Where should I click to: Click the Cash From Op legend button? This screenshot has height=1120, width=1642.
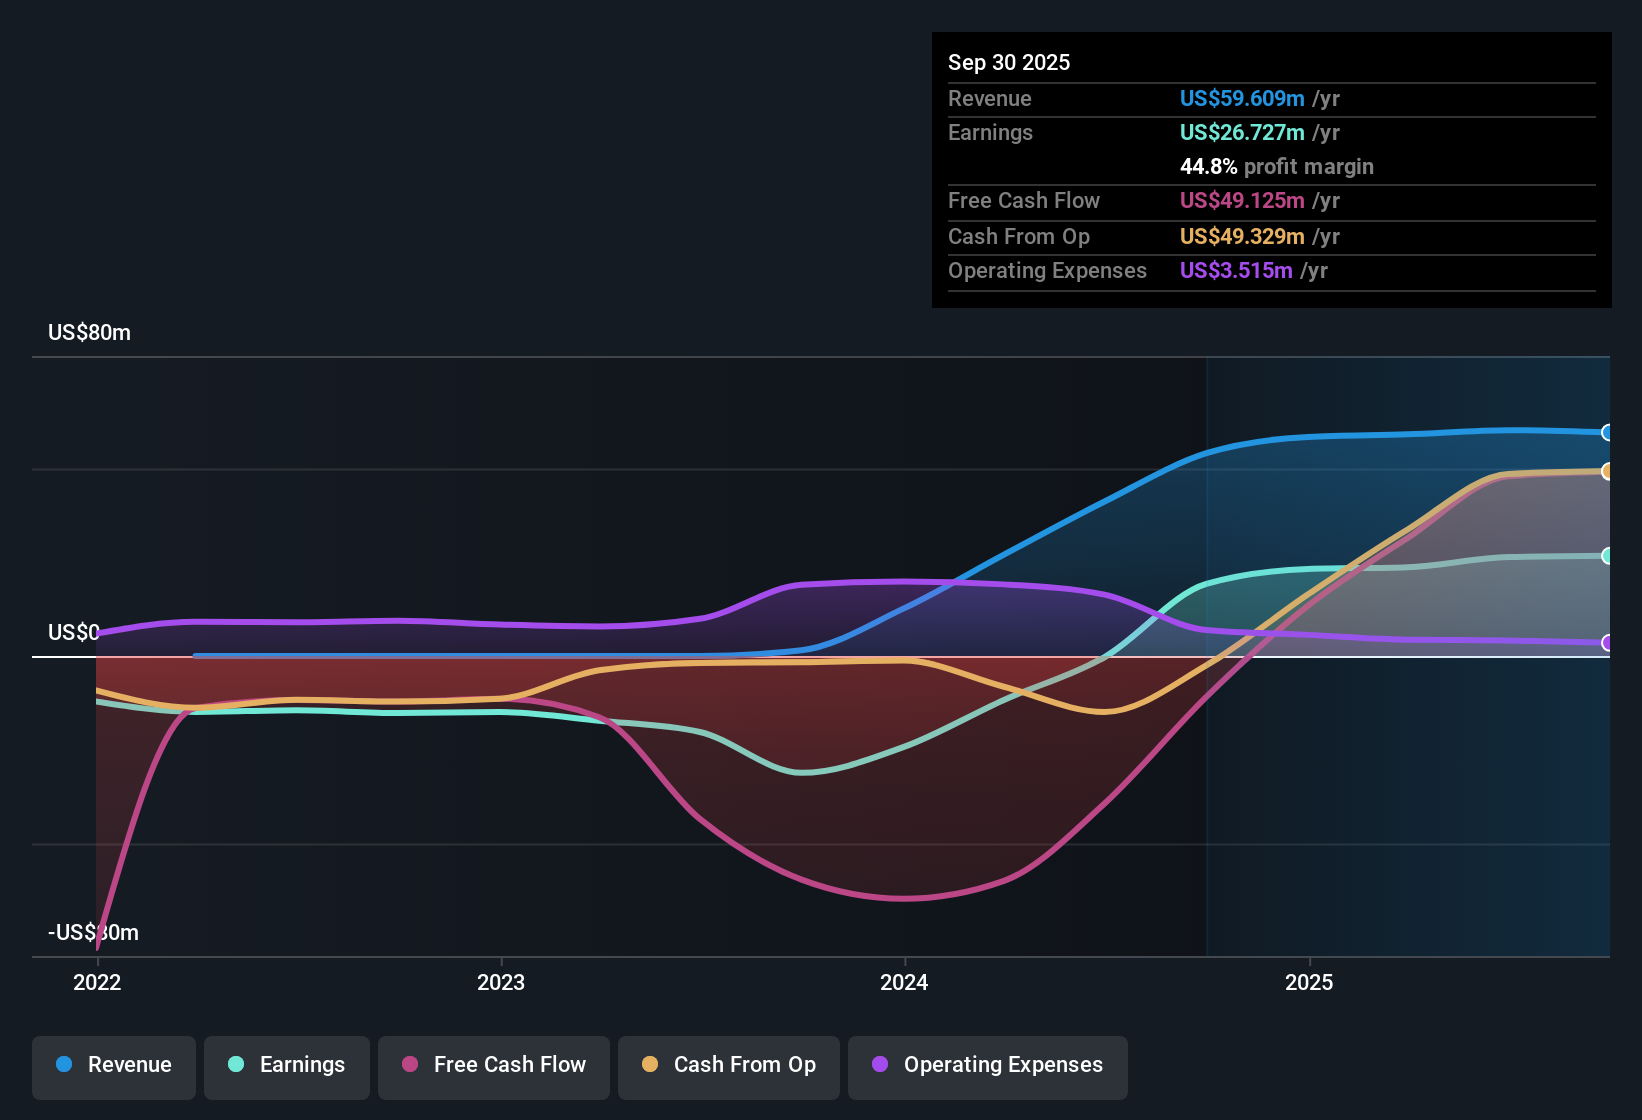728,1066
